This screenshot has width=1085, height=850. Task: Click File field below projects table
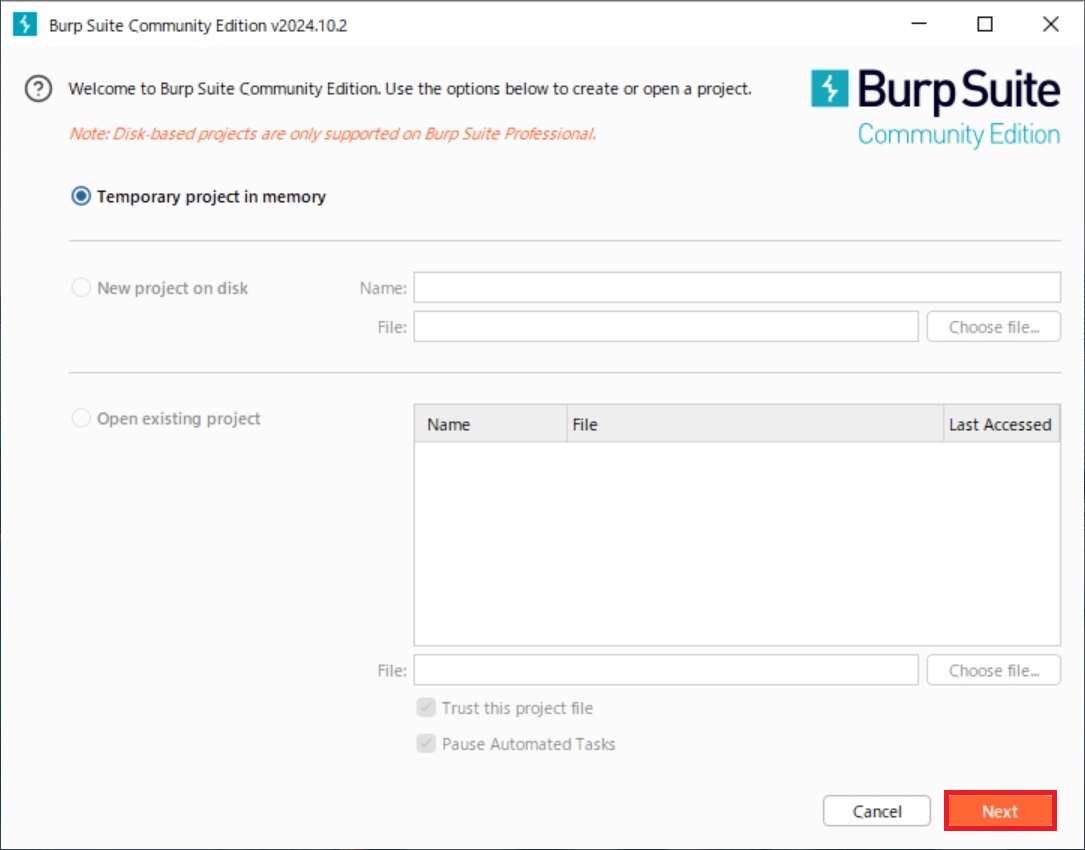pyautogui.click(x=666, y=670)
